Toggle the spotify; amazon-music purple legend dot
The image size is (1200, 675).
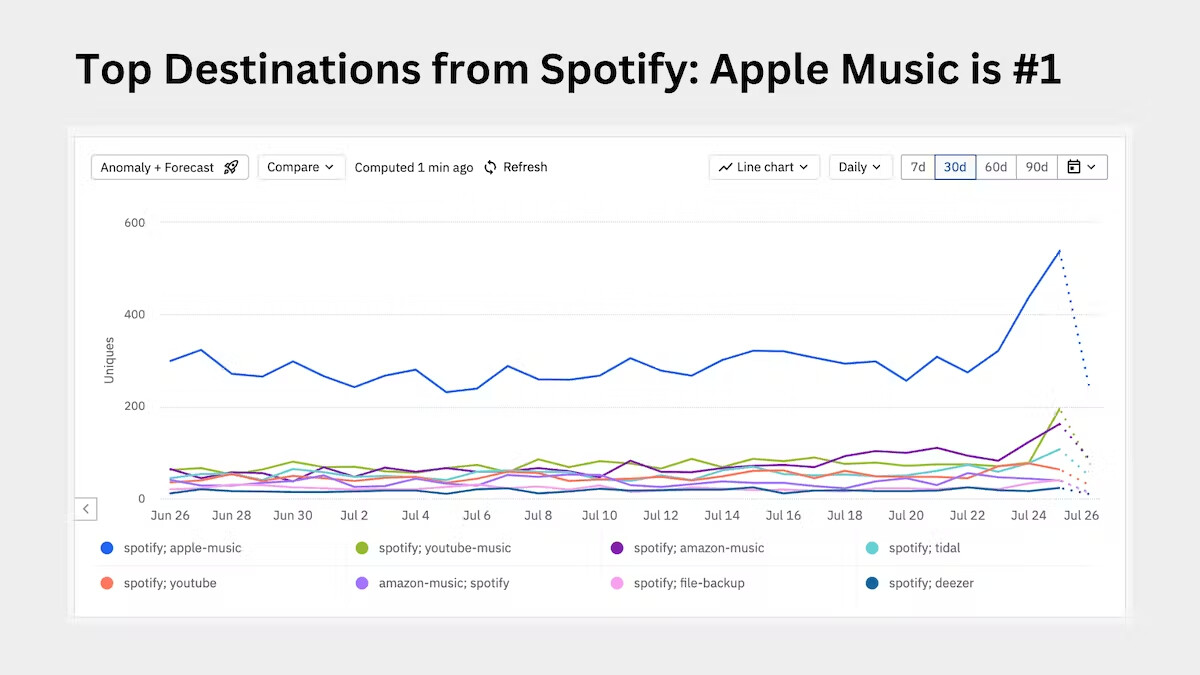[x=617, y=548]
